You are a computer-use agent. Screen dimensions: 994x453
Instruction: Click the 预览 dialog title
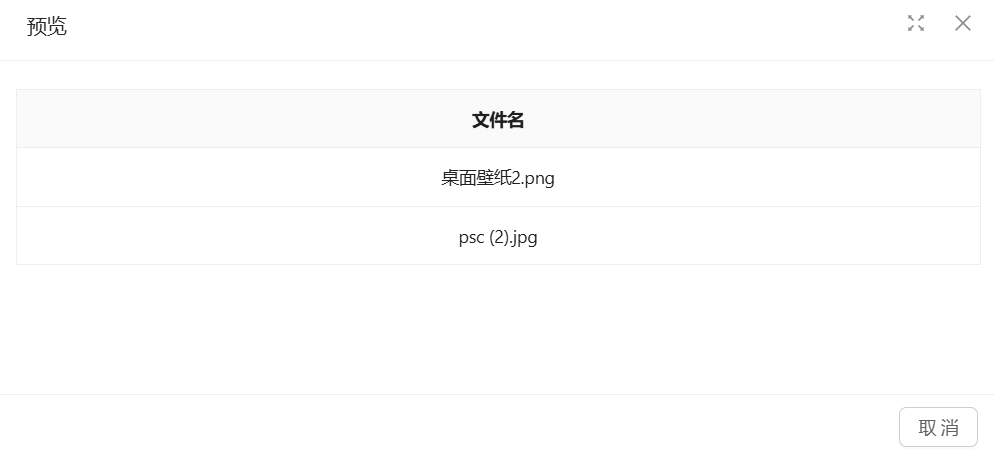pyautogui.click(x=47, y=26)
